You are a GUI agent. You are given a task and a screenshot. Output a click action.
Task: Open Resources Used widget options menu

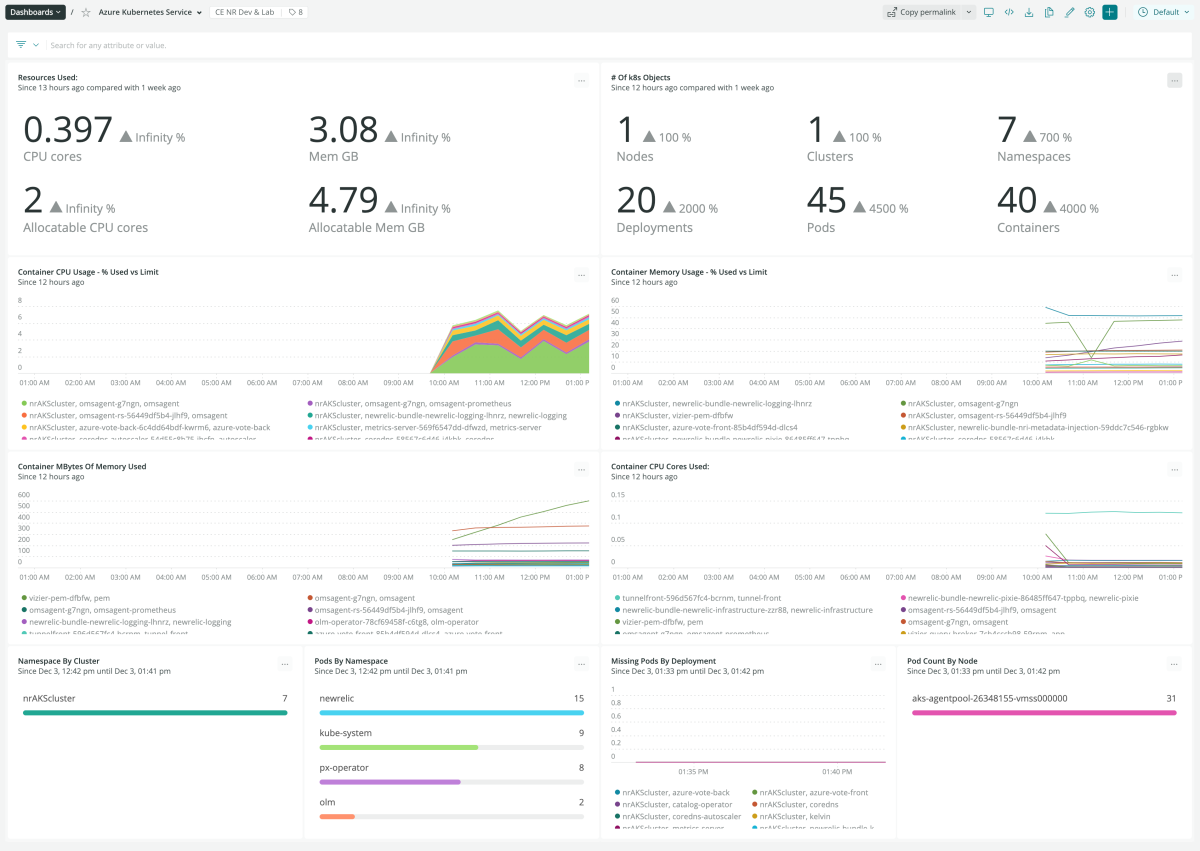tap(581, 80)
